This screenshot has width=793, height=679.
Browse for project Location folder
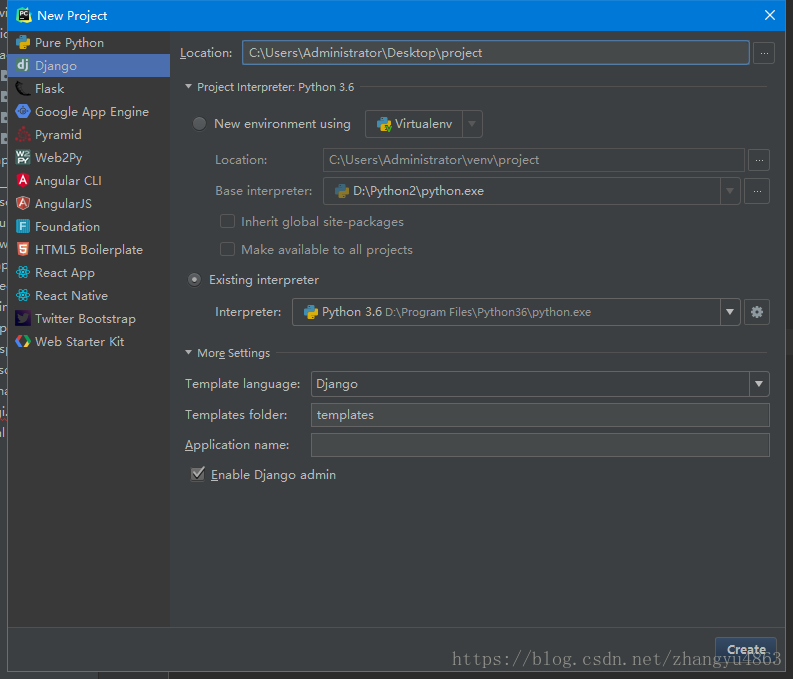pos(764,53)
